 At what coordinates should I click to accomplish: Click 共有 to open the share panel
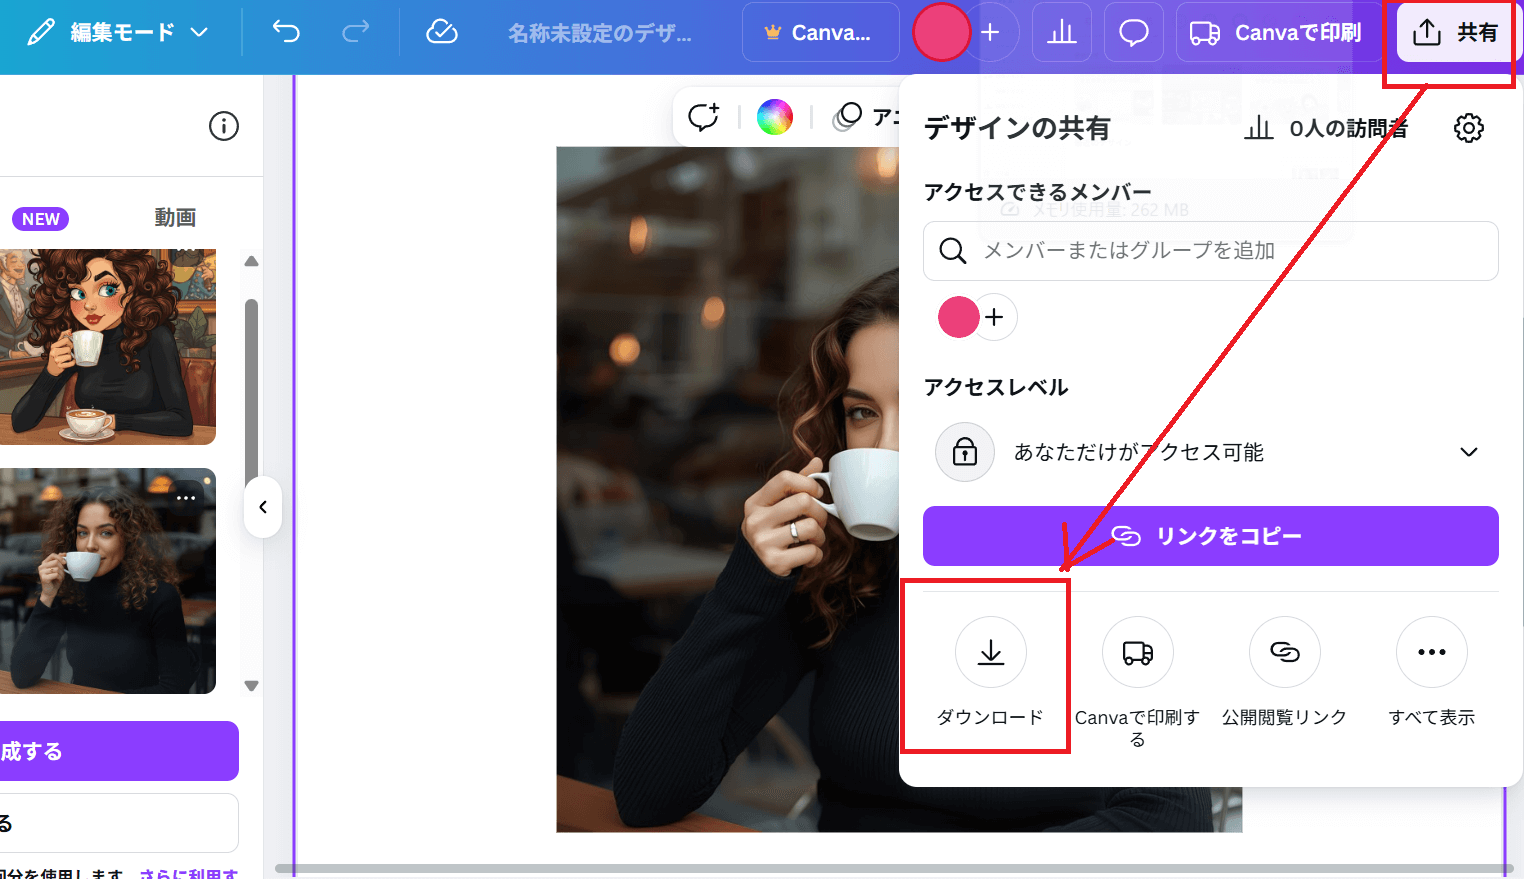point(1451,32)
